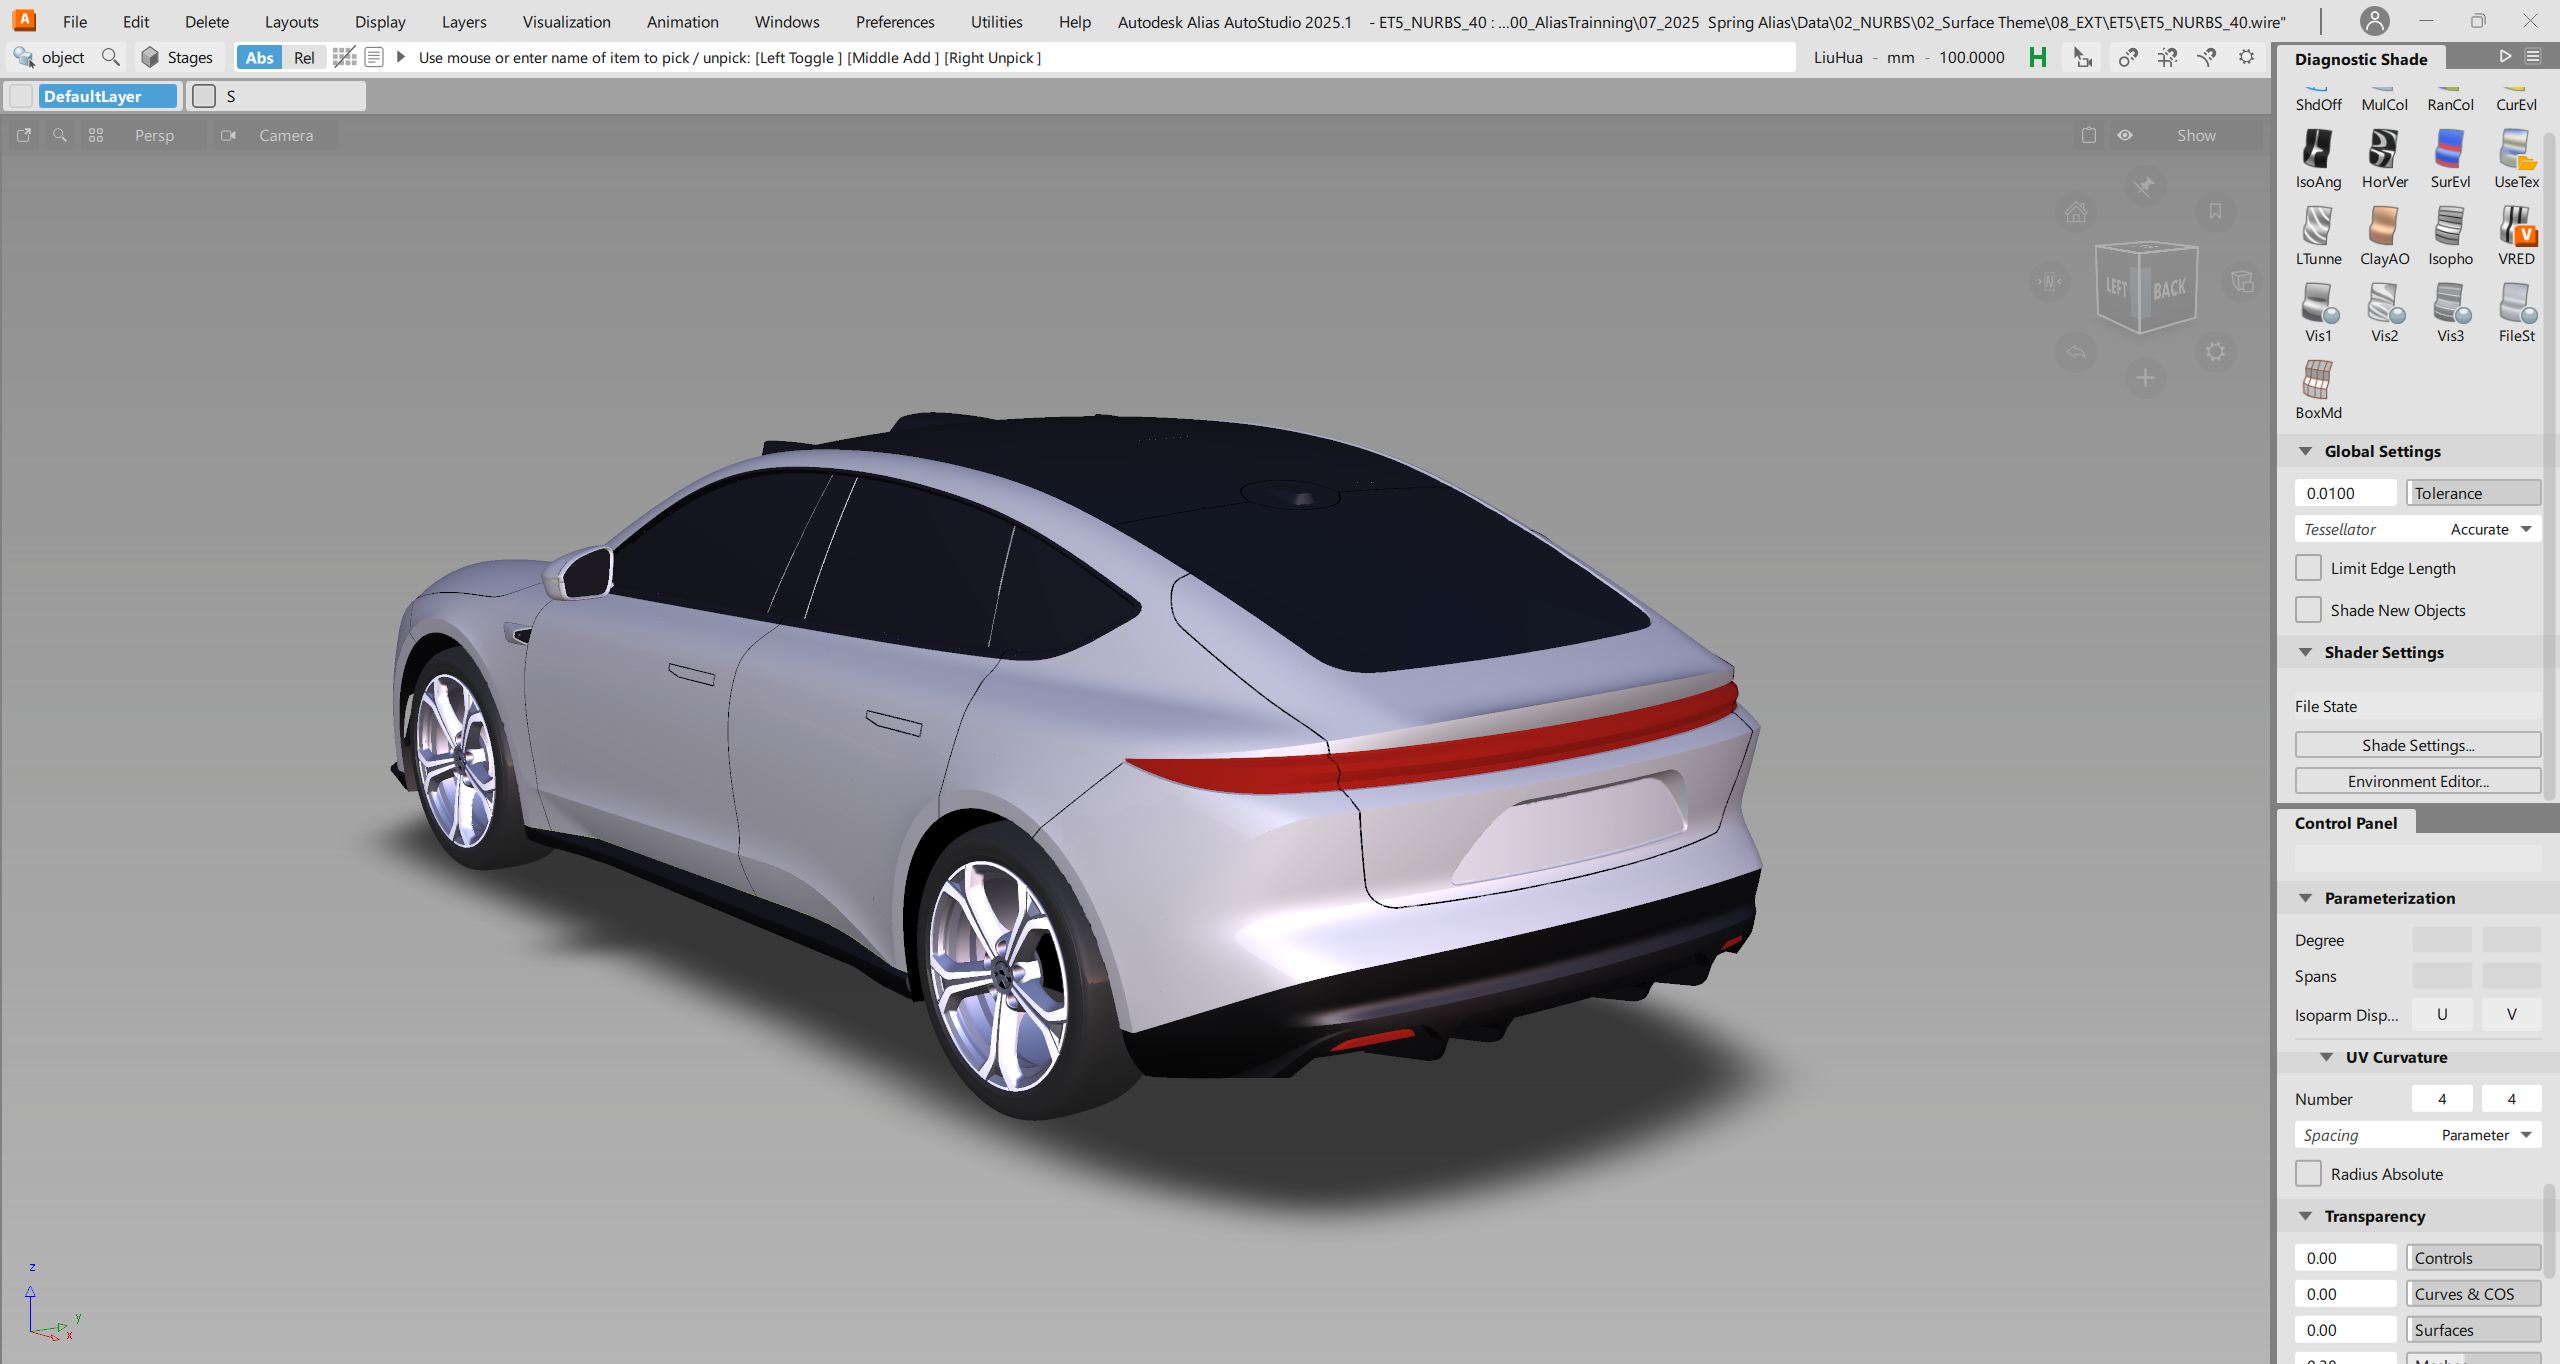This screenshot has width=2560, height=1364.
Task: Open the Layers menu
Action: (464, 22)
